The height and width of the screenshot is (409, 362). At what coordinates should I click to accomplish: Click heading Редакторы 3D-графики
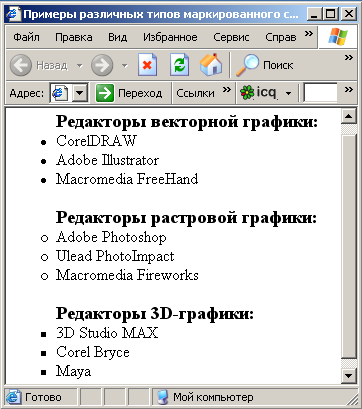pyautogui.click(x=155, y=313)
